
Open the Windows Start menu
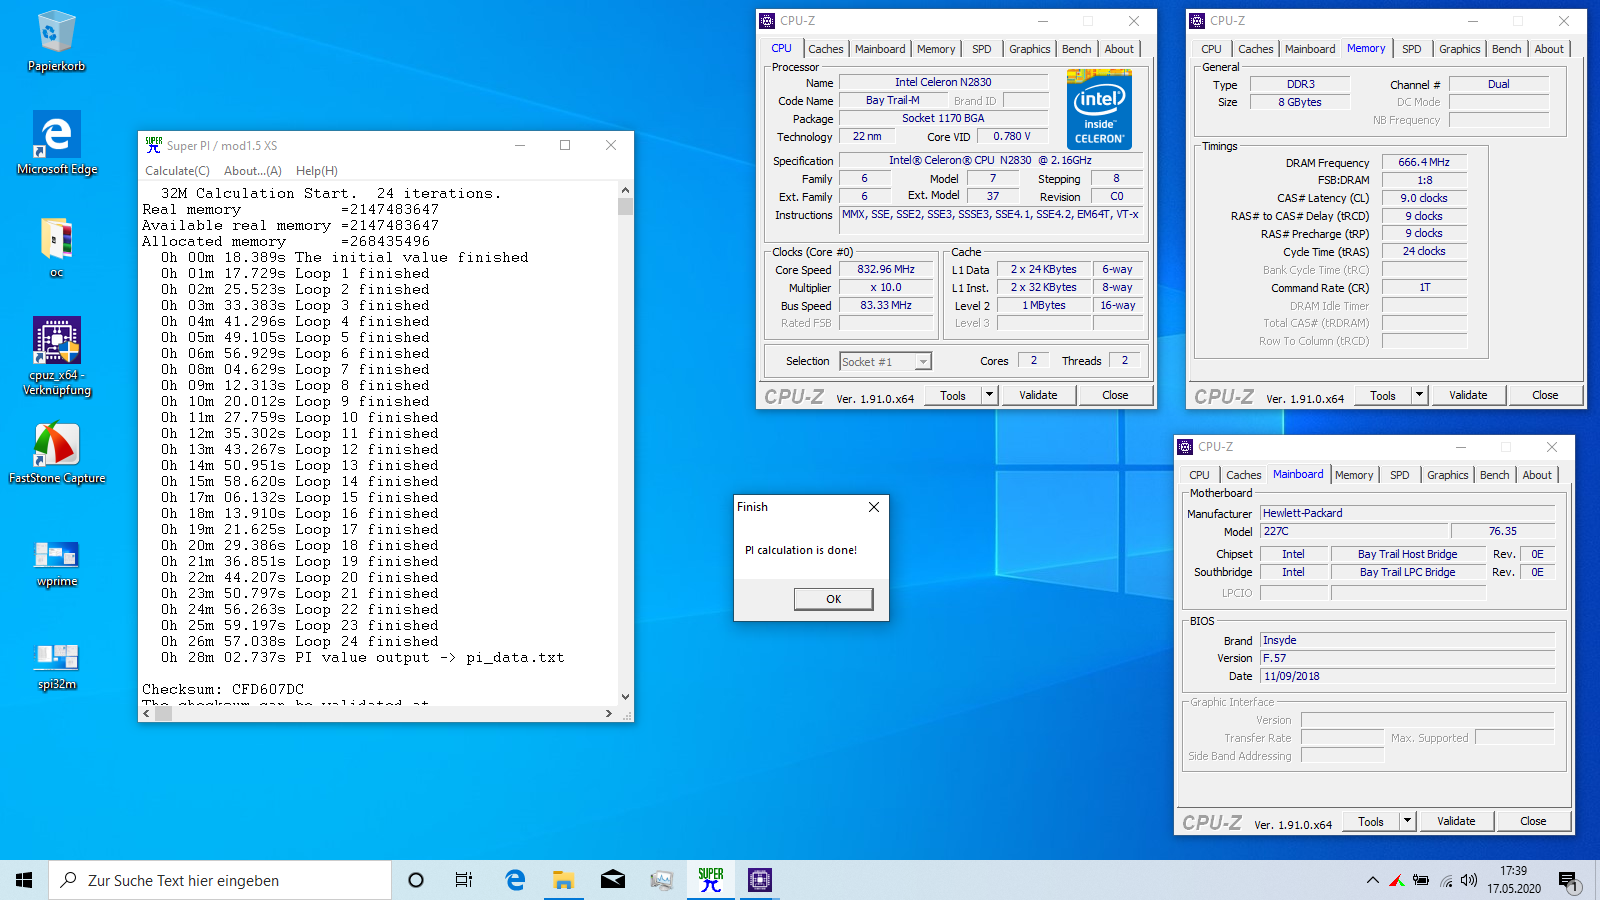click(24, 880)
